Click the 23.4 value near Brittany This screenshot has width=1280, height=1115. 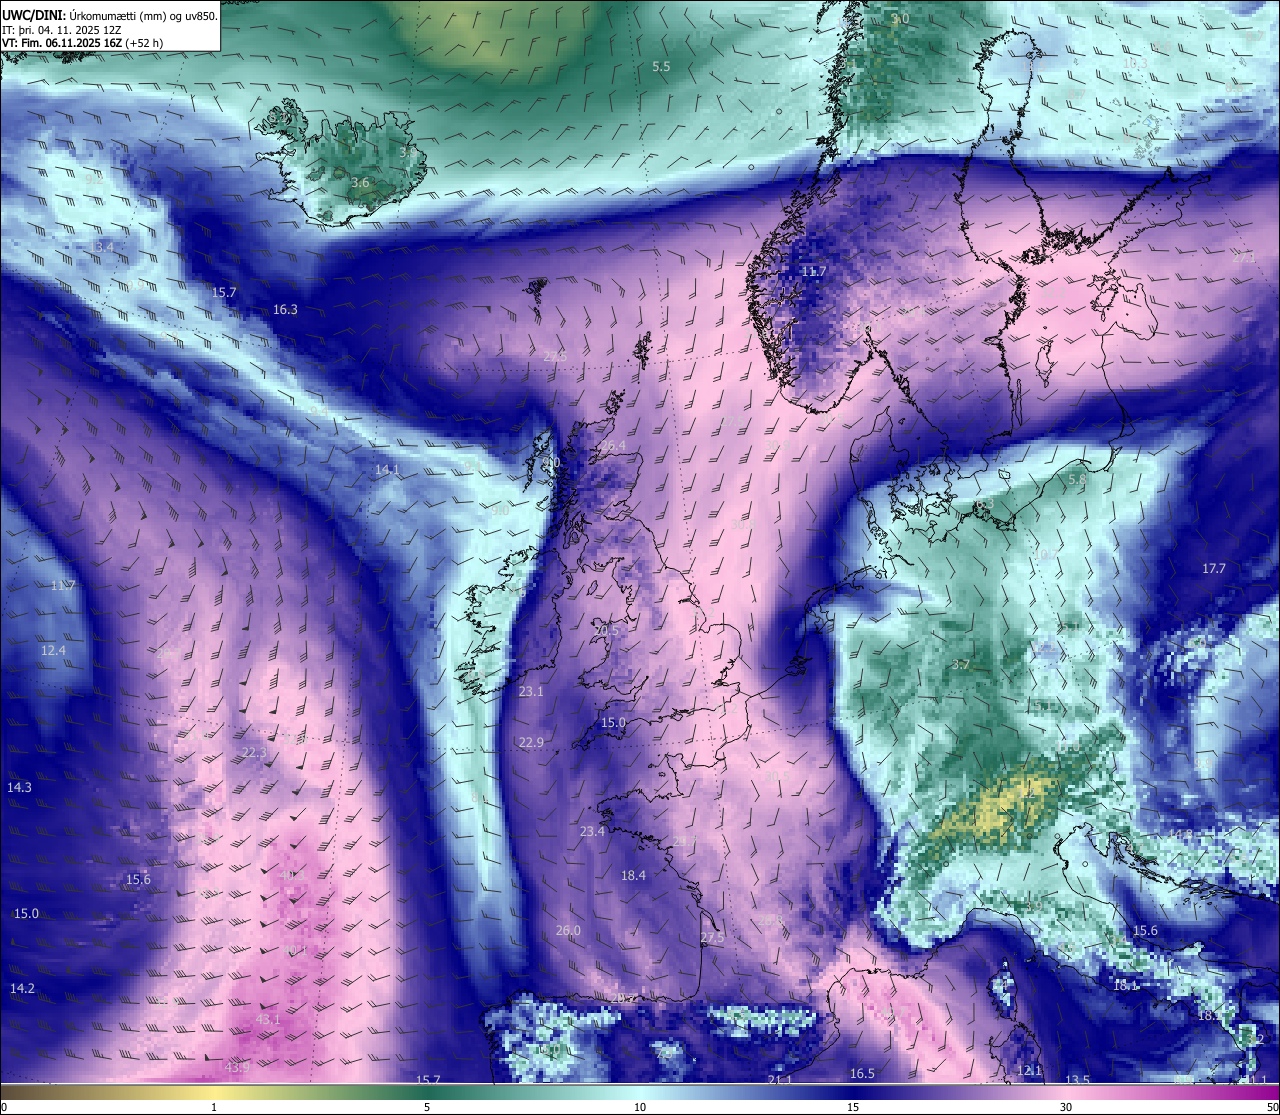click(x=592, y=832)
